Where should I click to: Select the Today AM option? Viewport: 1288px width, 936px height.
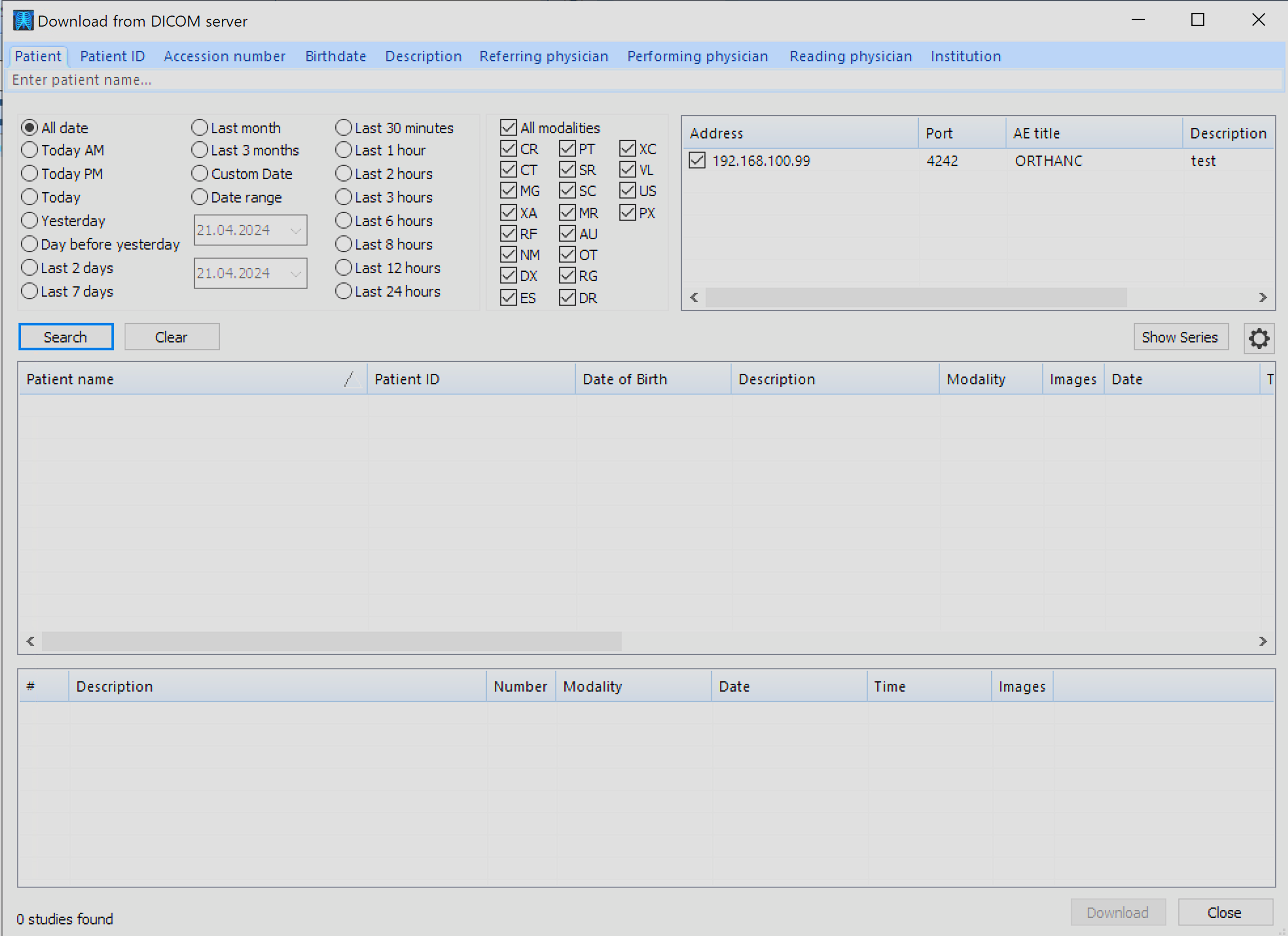click(x=30, y=150)
